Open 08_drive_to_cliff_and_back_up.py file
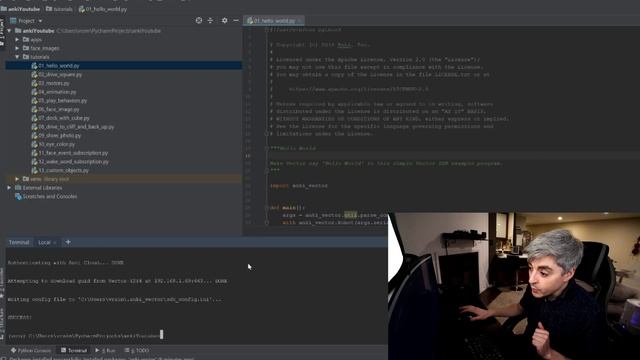 click(x=76, y=127)
